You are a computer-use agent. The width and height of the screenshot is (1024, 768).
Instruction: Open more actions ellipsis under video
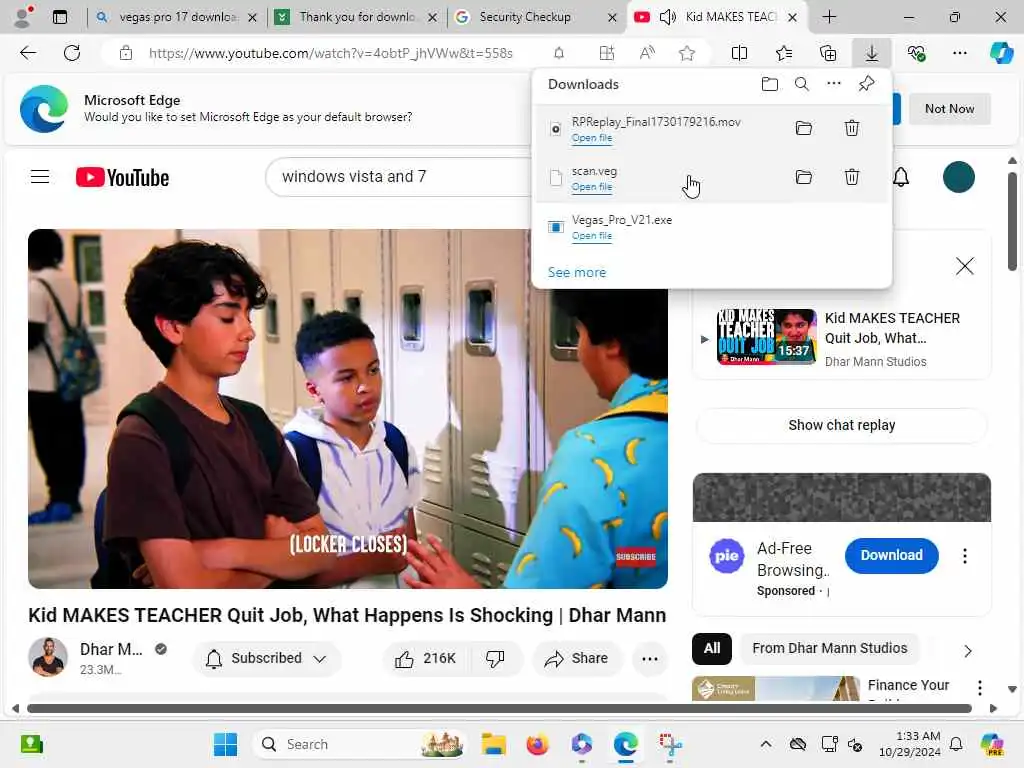point(650,658)
